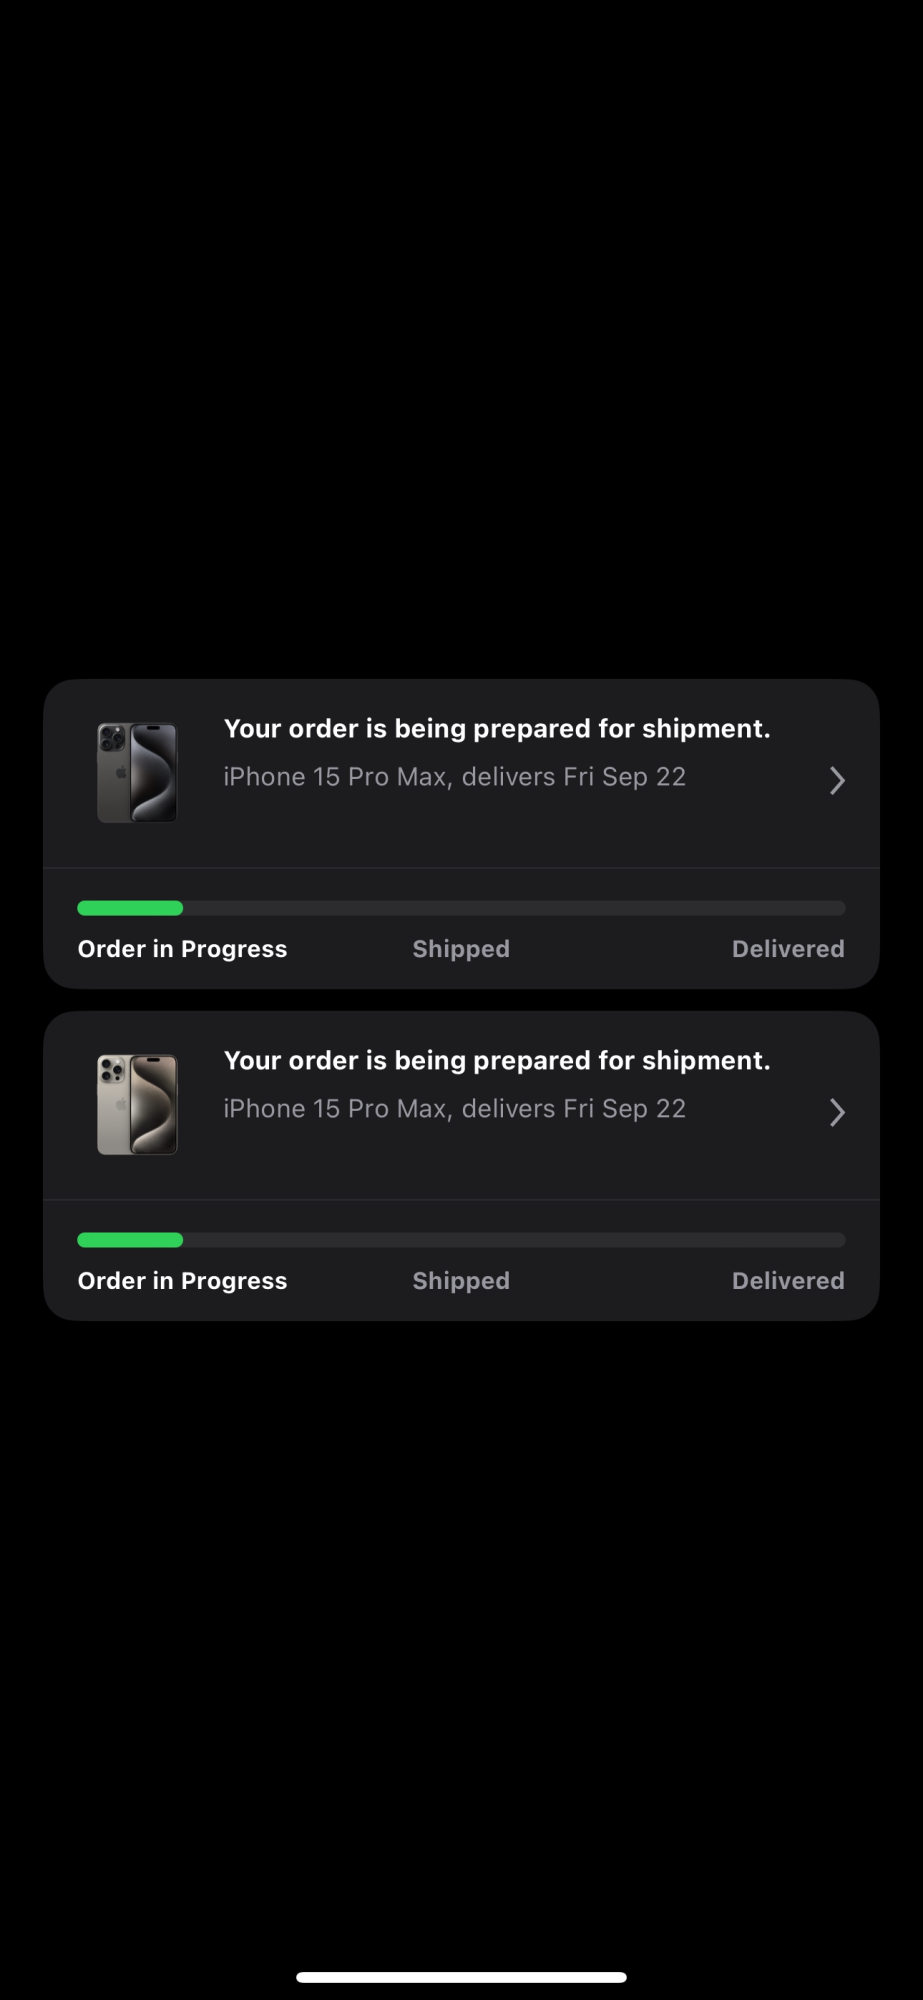The width and height of the screenshot is (923, 2000).
Task: Click the green progress segment of the natural titanium order
Action: 130,1240
